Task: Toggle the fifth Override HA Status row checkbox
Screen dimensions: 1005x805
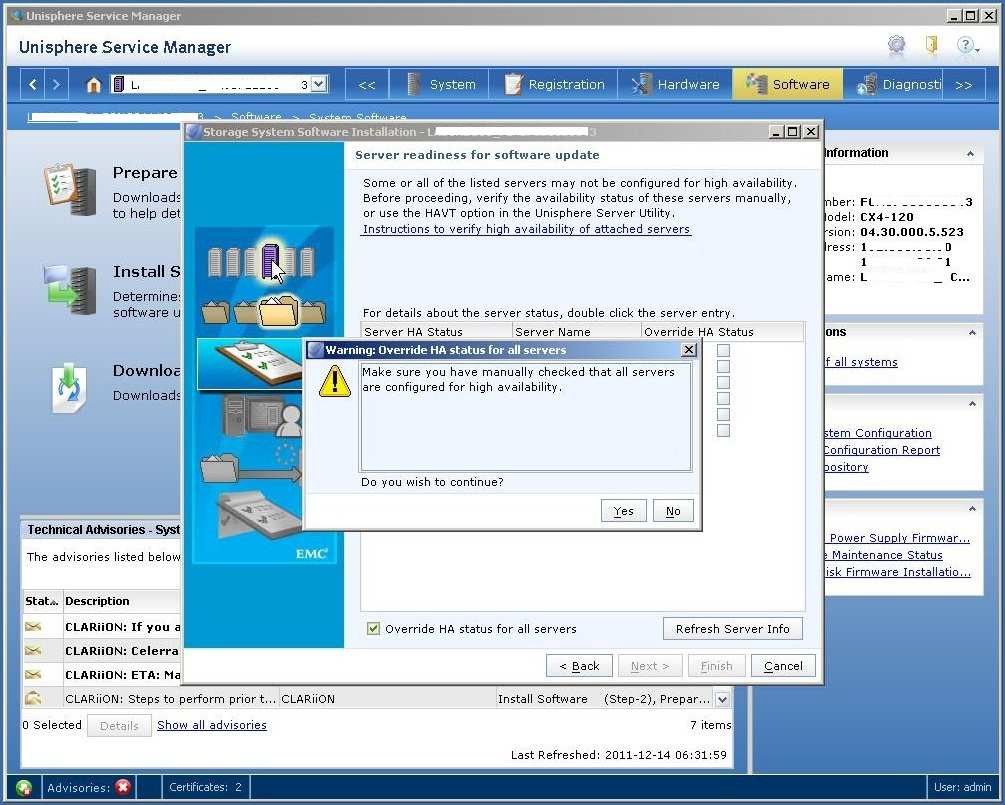Action: (723, 415)
